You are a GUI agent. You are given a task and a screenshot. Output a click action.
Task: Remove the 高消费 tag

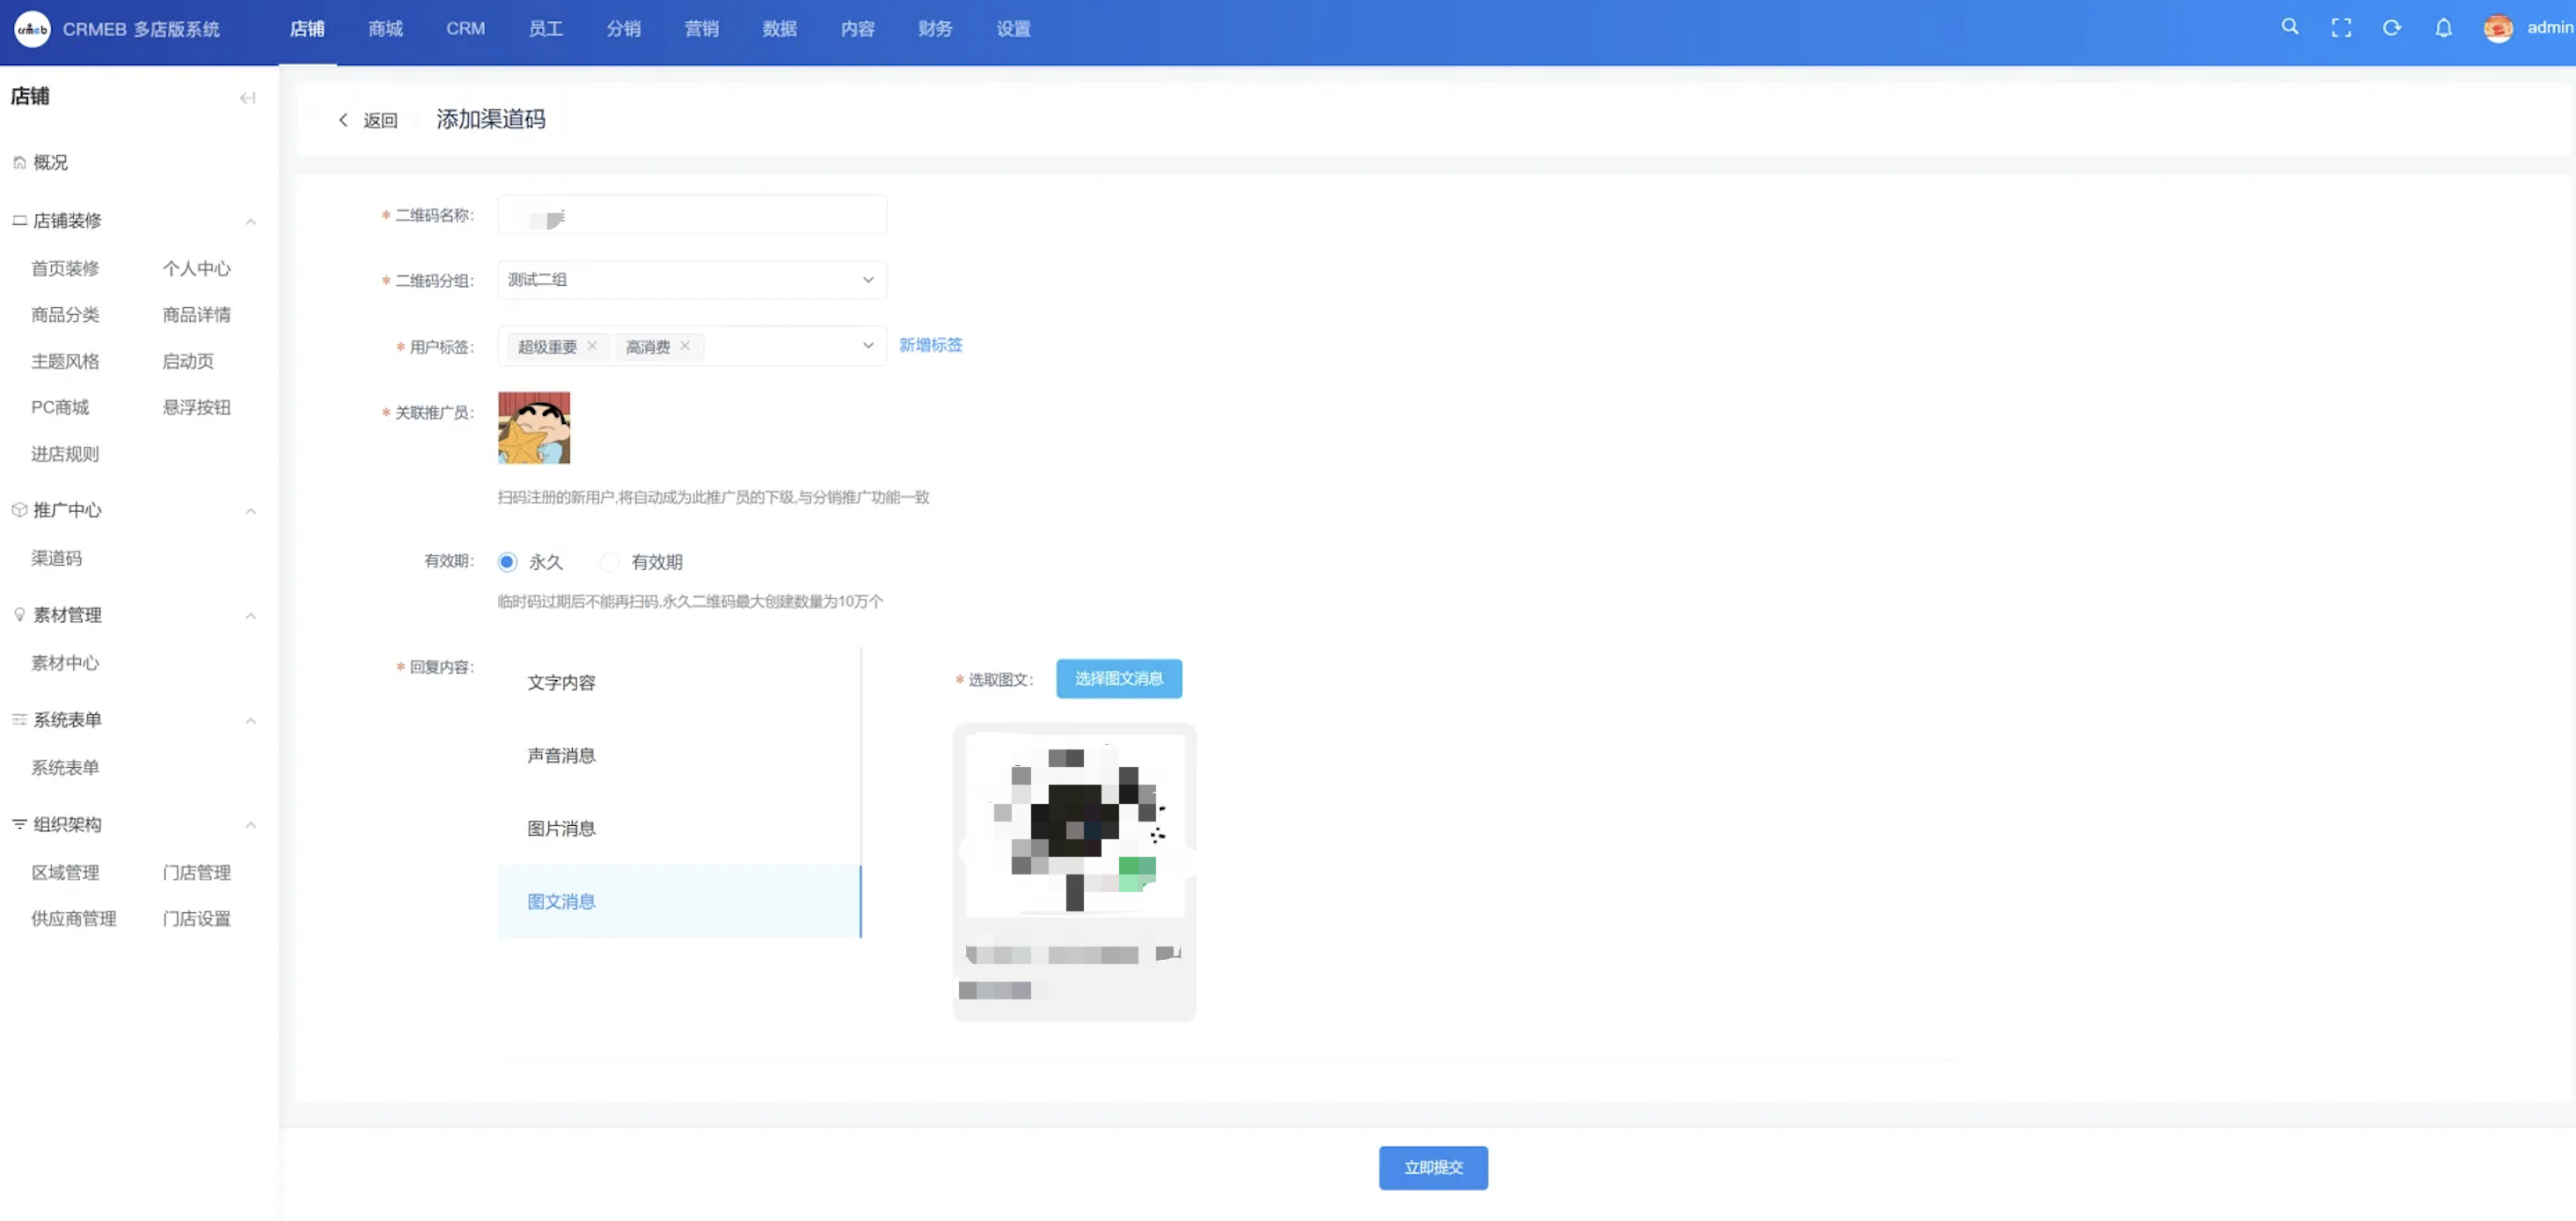pyautogui.click(x=685, y=346)
